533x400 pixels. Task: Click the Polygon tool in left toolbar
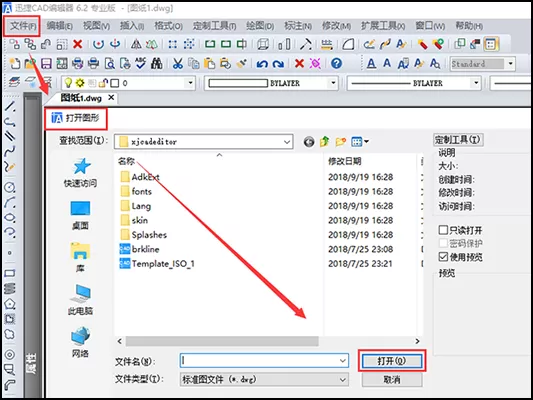(10, 303)
